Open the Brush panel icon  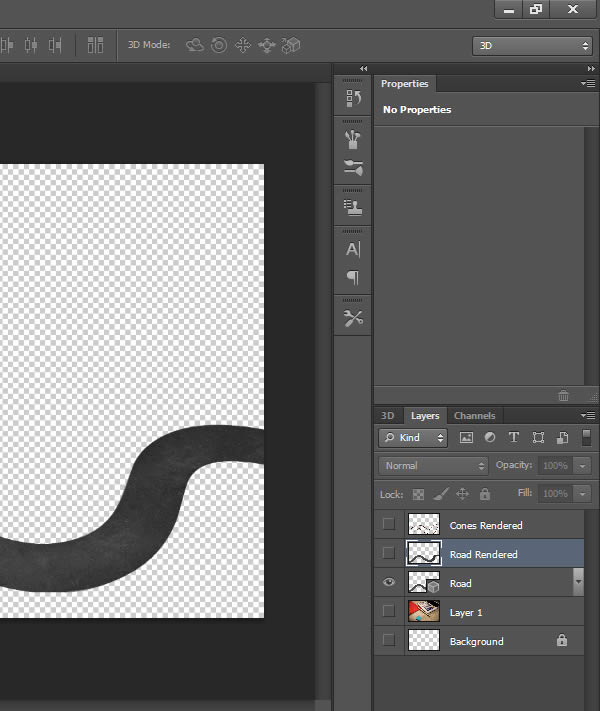(x=353, y=139)
